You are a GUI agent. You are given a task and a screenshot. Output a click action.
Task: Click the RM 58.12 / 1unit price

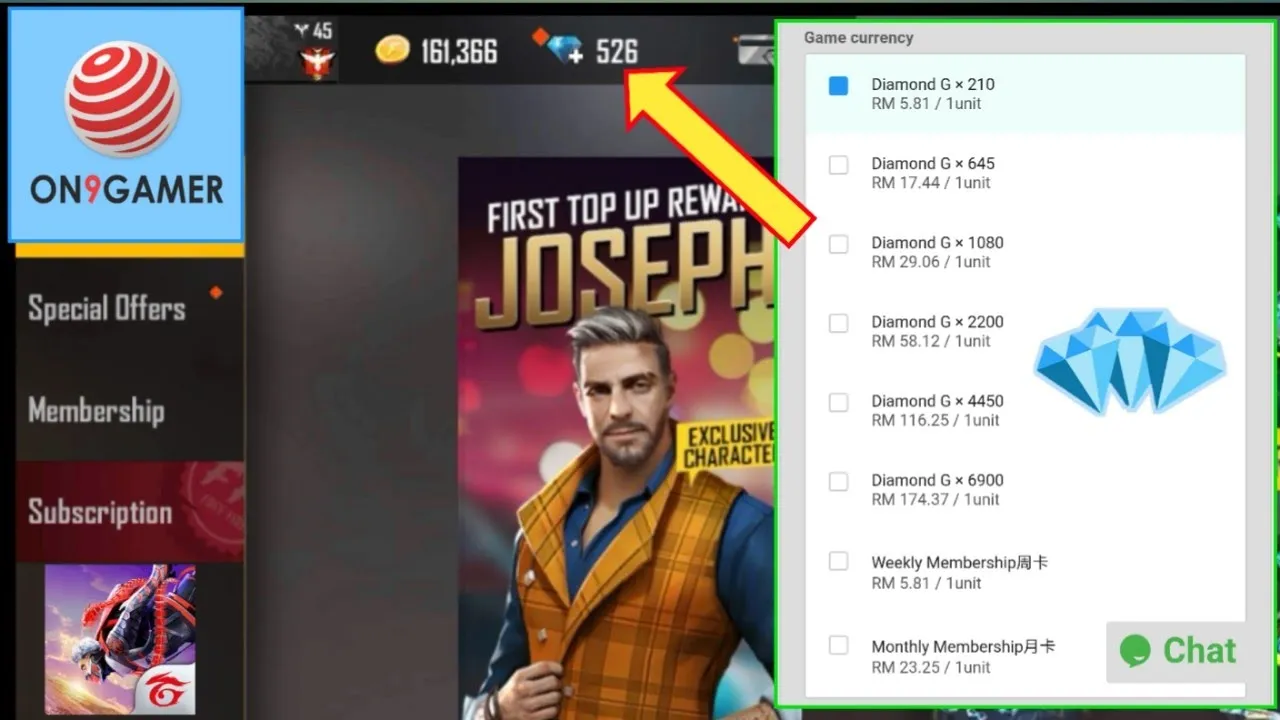(x=931, y=341)
